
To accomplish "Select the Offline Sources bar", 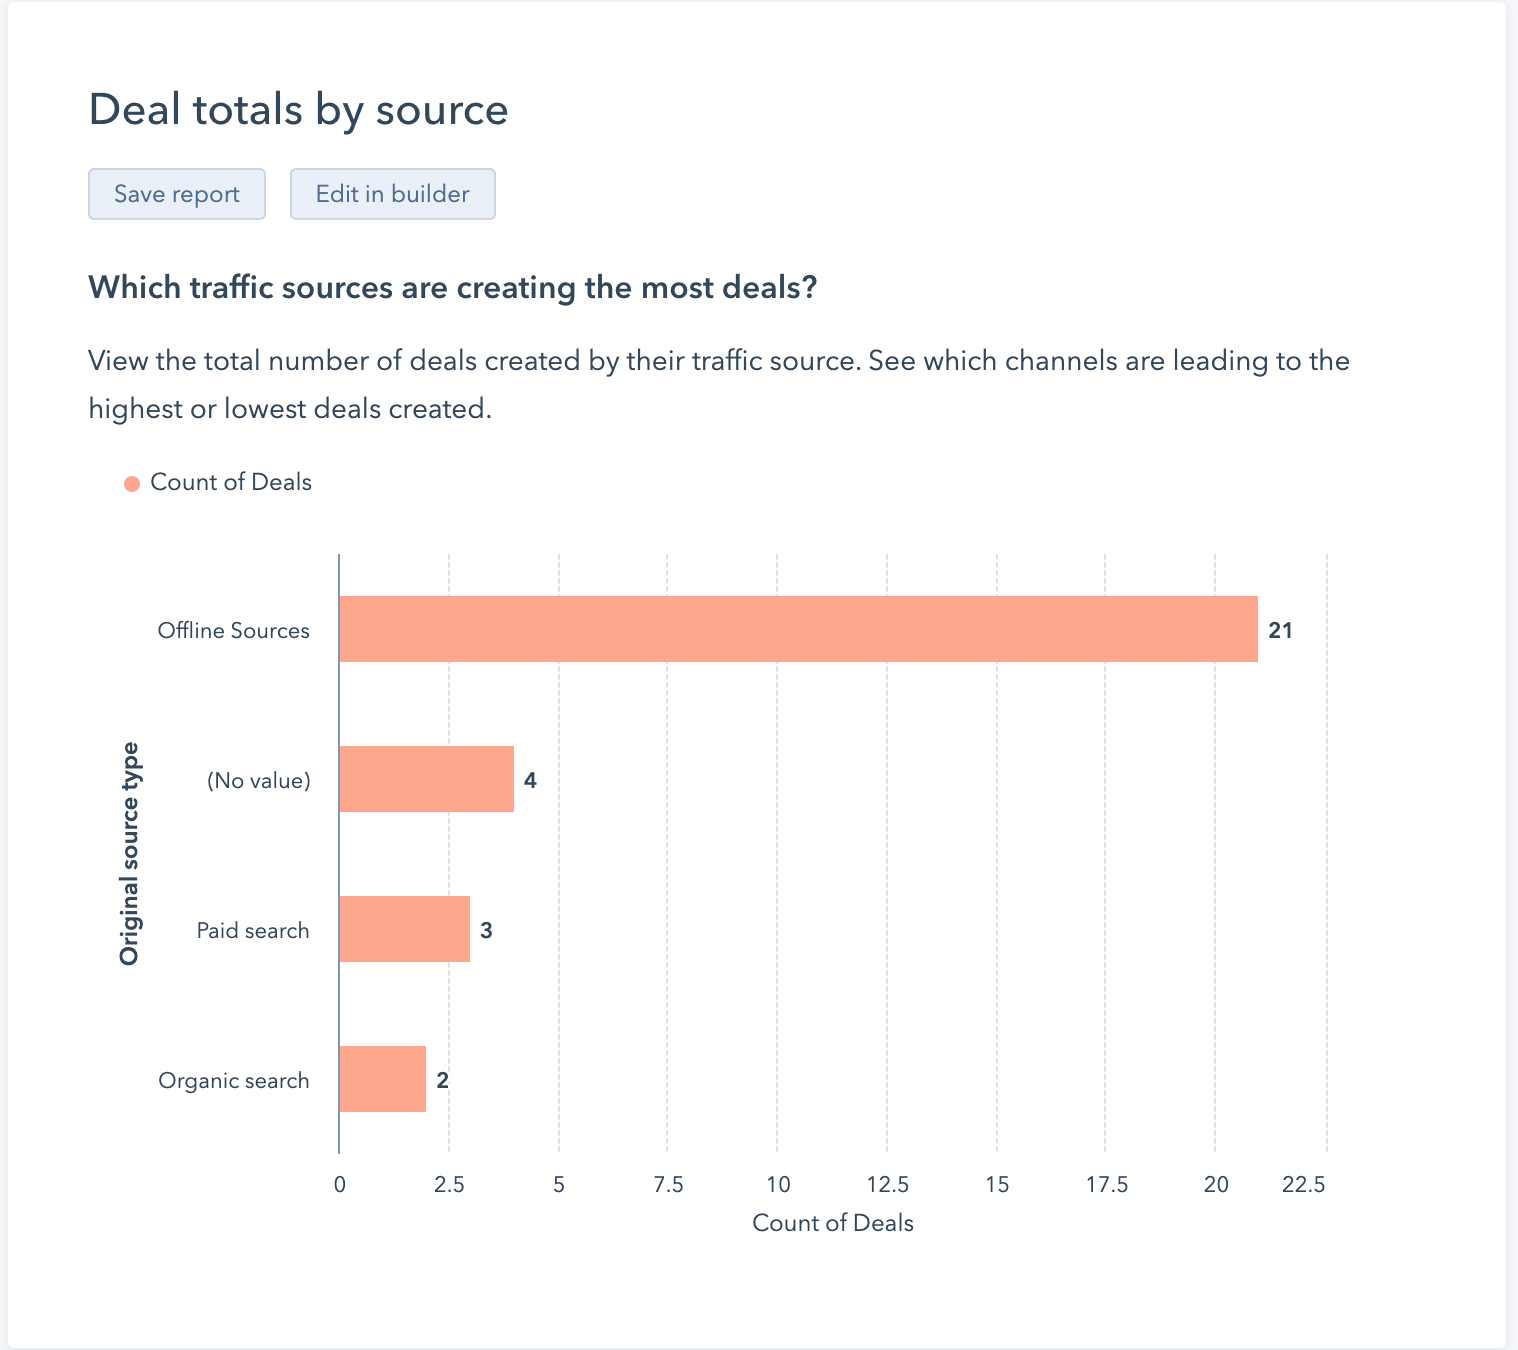I will (798, 629).
